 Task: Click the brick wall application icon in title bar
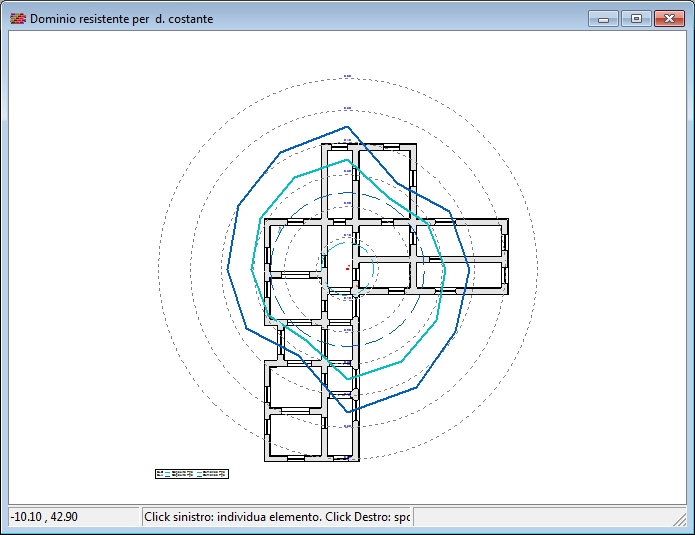(17, 19)
